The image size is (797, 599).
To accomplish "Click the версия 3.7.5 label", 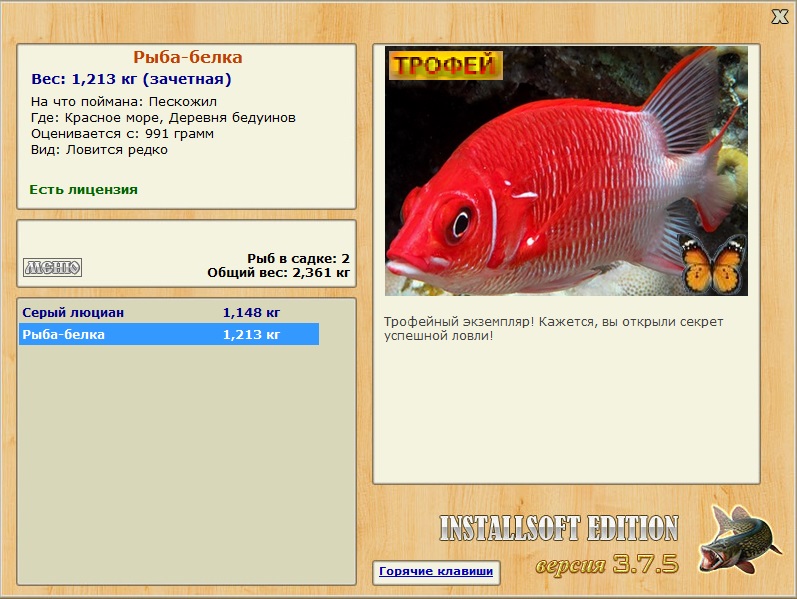I will (x=607, y=564).
